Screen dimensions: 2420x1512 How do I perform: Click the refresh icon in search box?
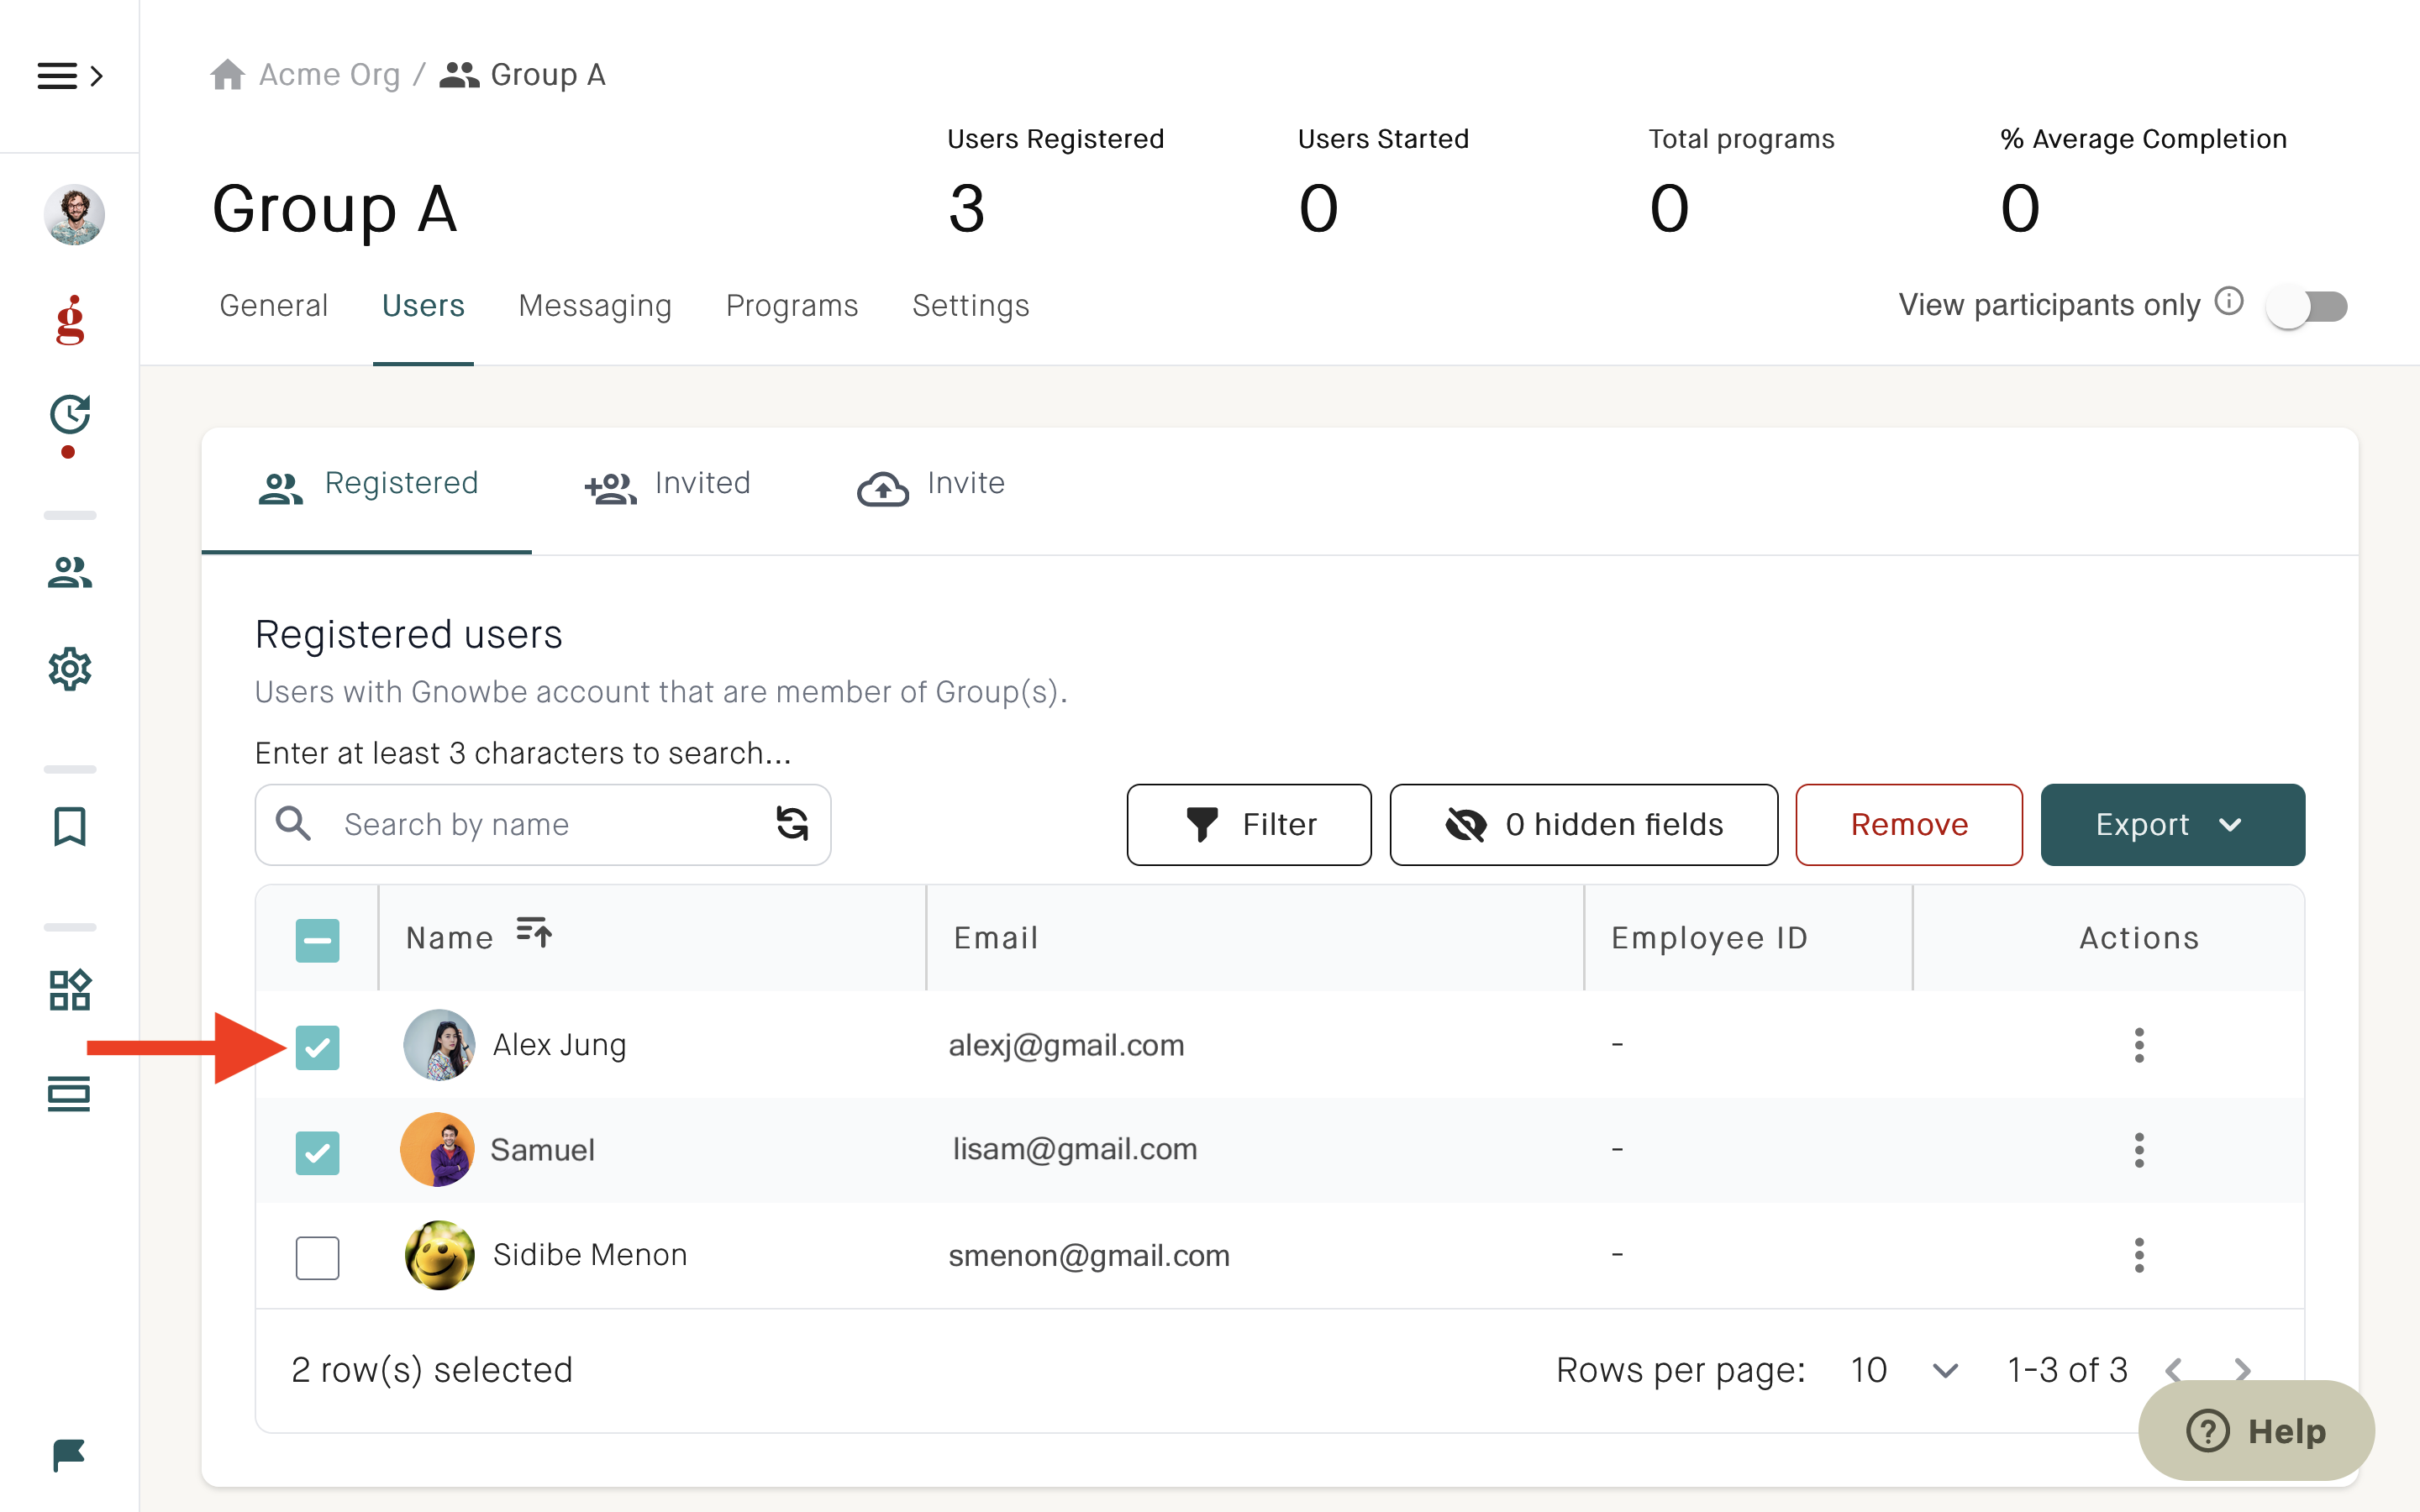click(792, 823)
